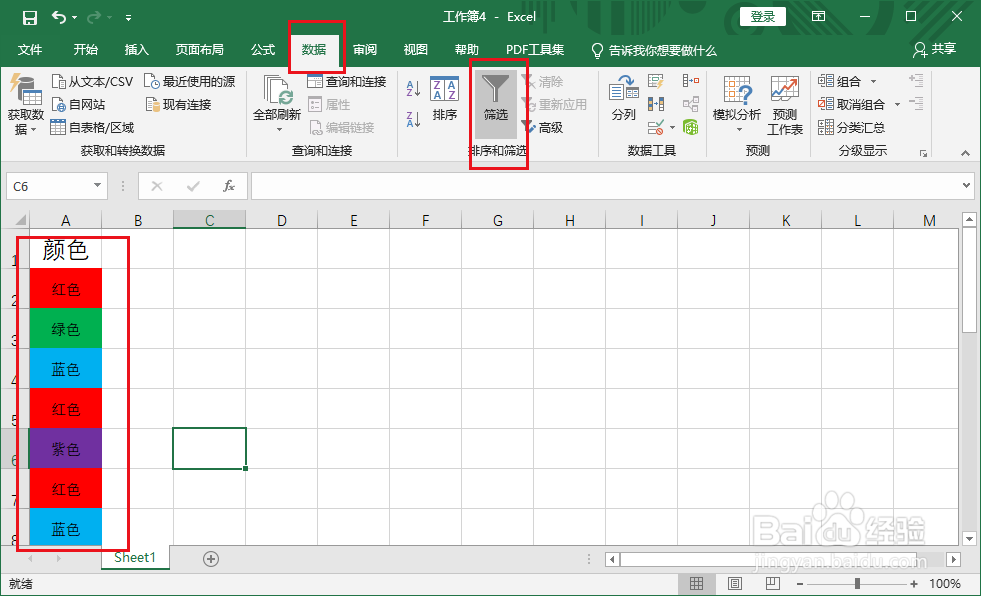Image resolution: width=981 pixels, height=596 pixels.
Task: Click the Sign in (登录) button
Action: [x=763, y=17]
